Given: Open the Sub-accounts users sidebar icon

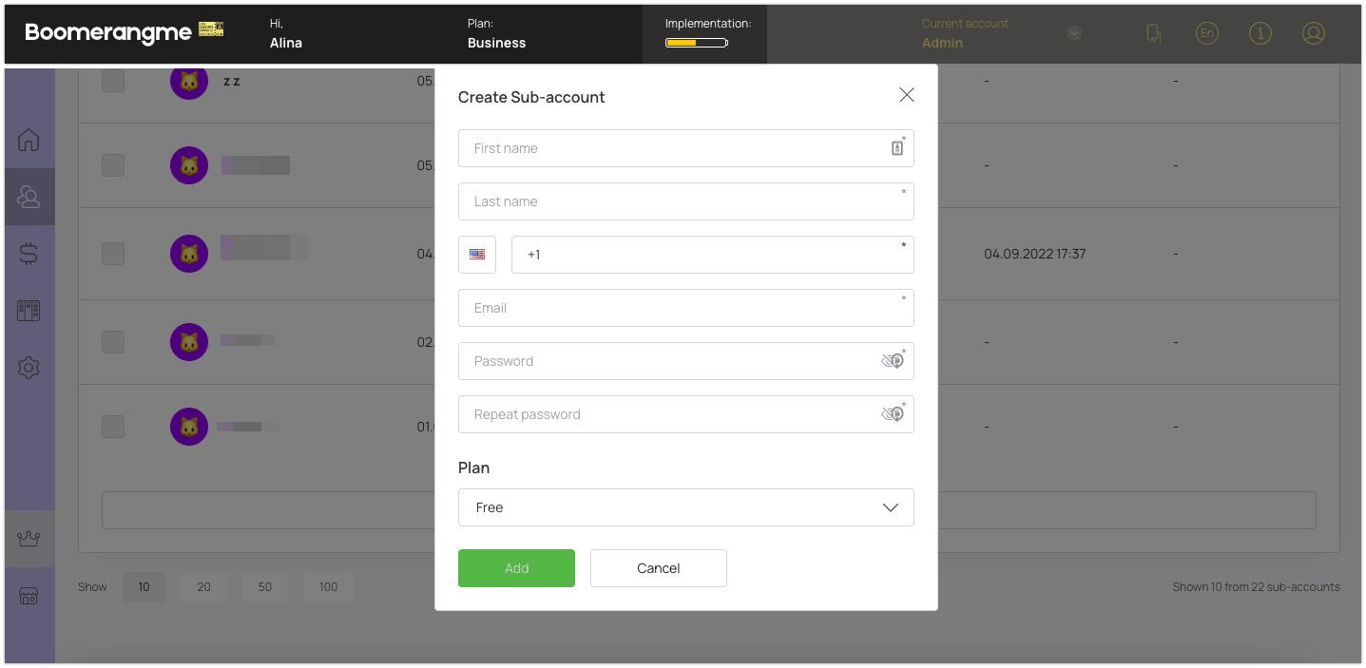Looking at the screenshot, I should click(29, 197).
